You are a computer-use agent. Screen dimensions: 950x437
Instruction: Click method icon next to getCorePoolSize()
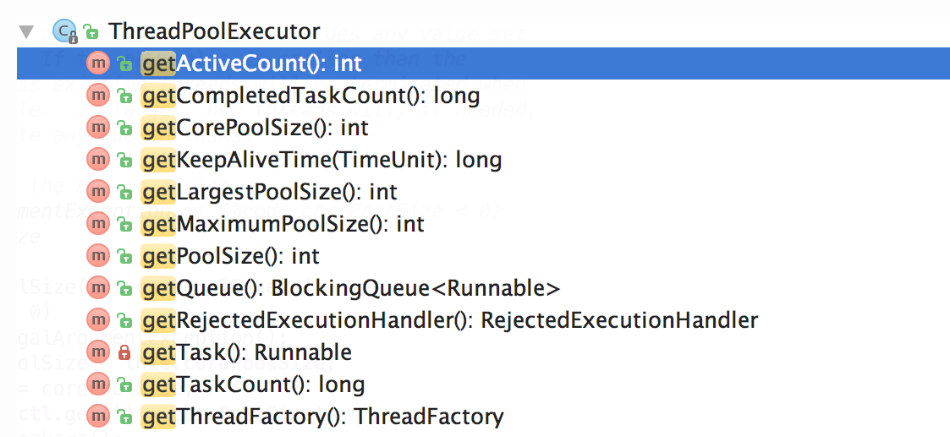[98, 128]
